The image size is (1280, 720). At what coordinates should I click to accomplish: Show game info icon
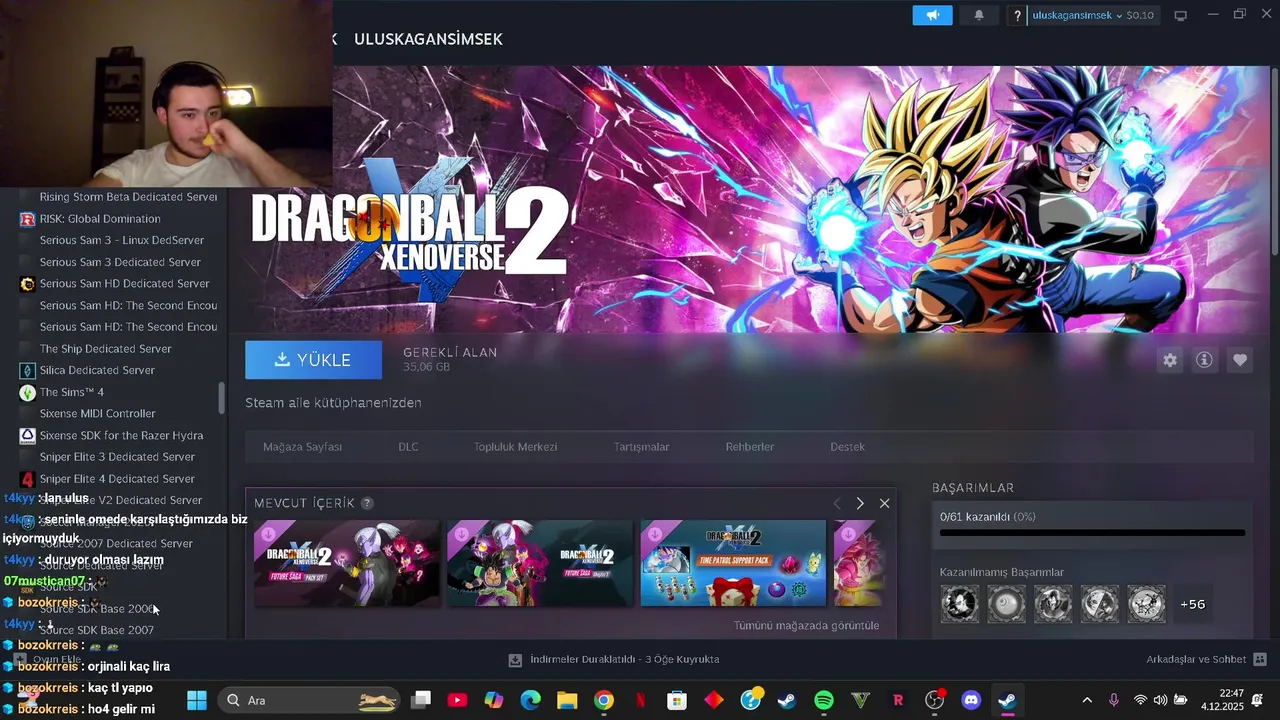click(x=1204, y=360)
